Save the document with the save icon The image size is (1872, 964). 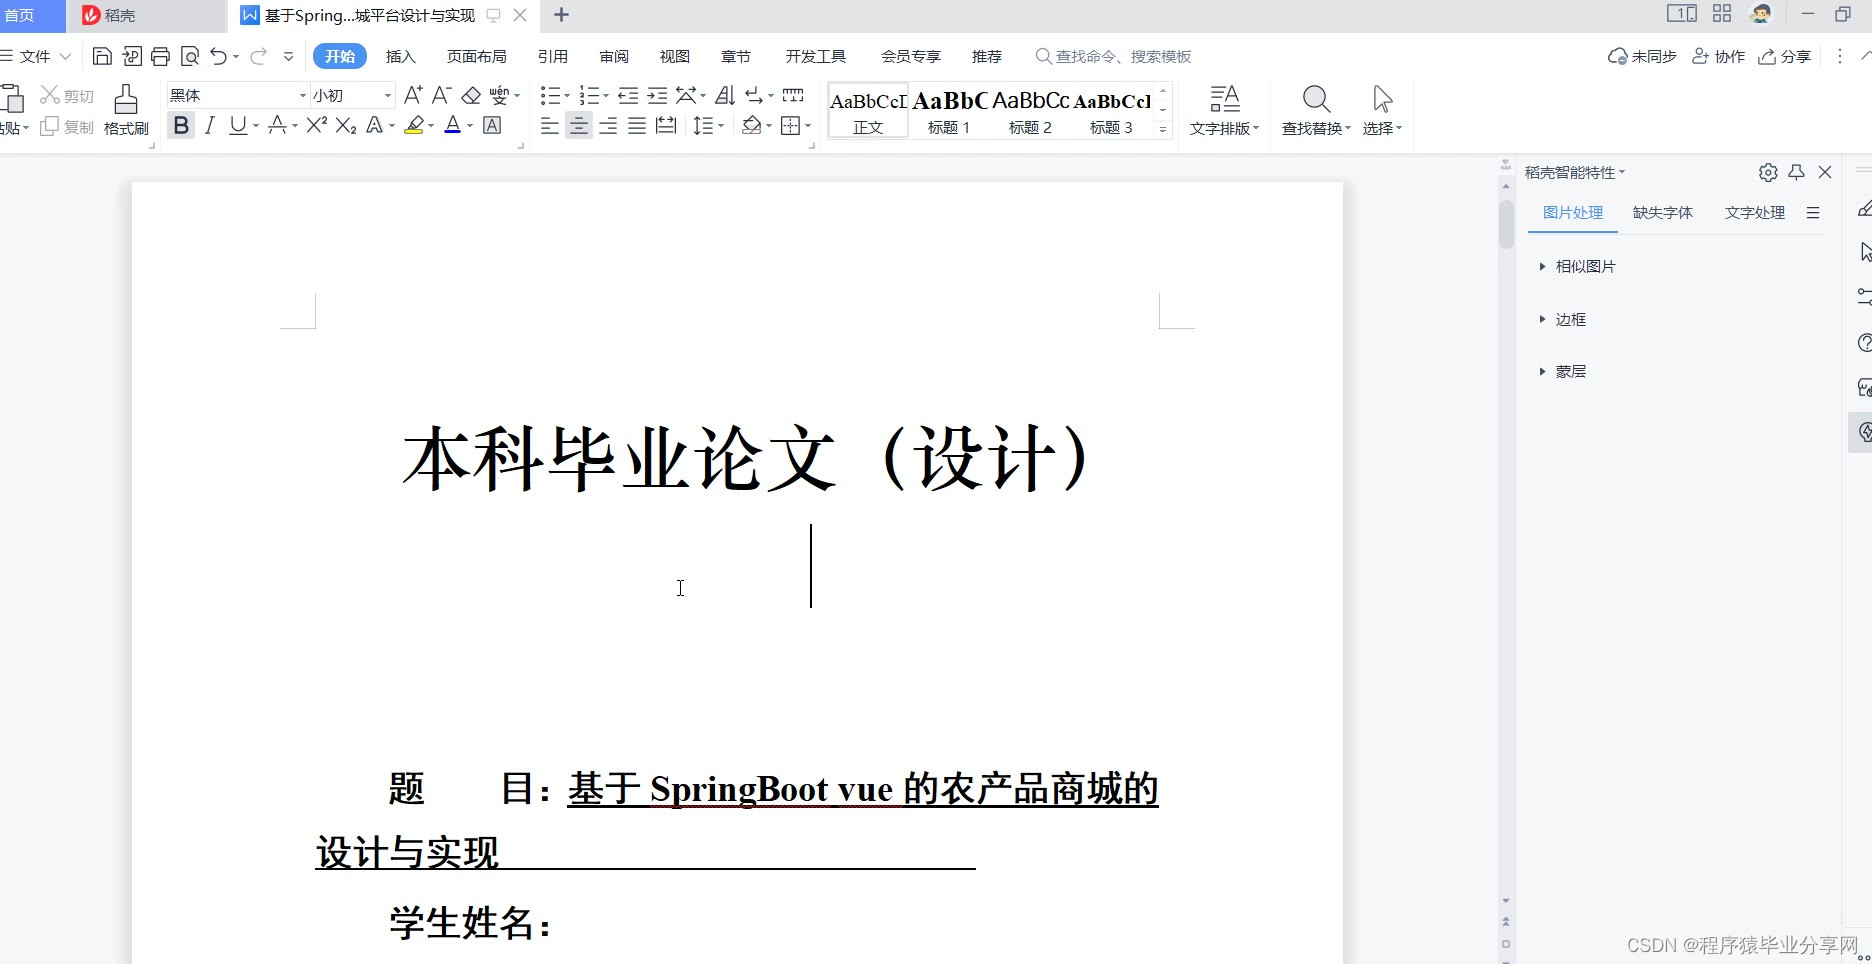click(102, 56)
